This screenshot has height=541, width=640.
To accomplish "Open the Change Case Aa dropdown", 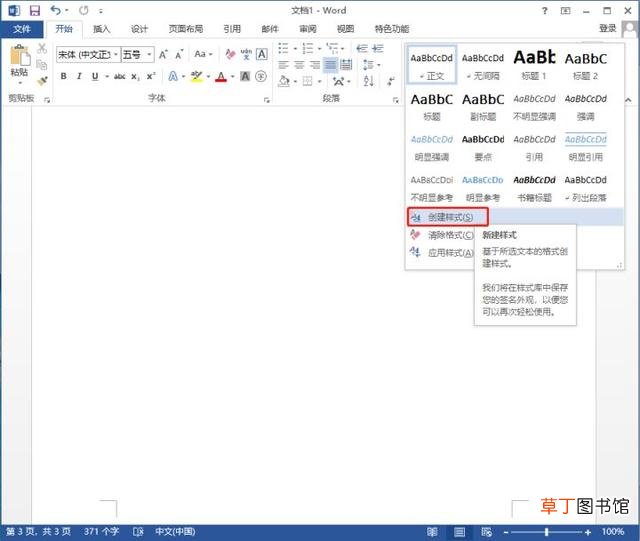I will tap(203, 54).
